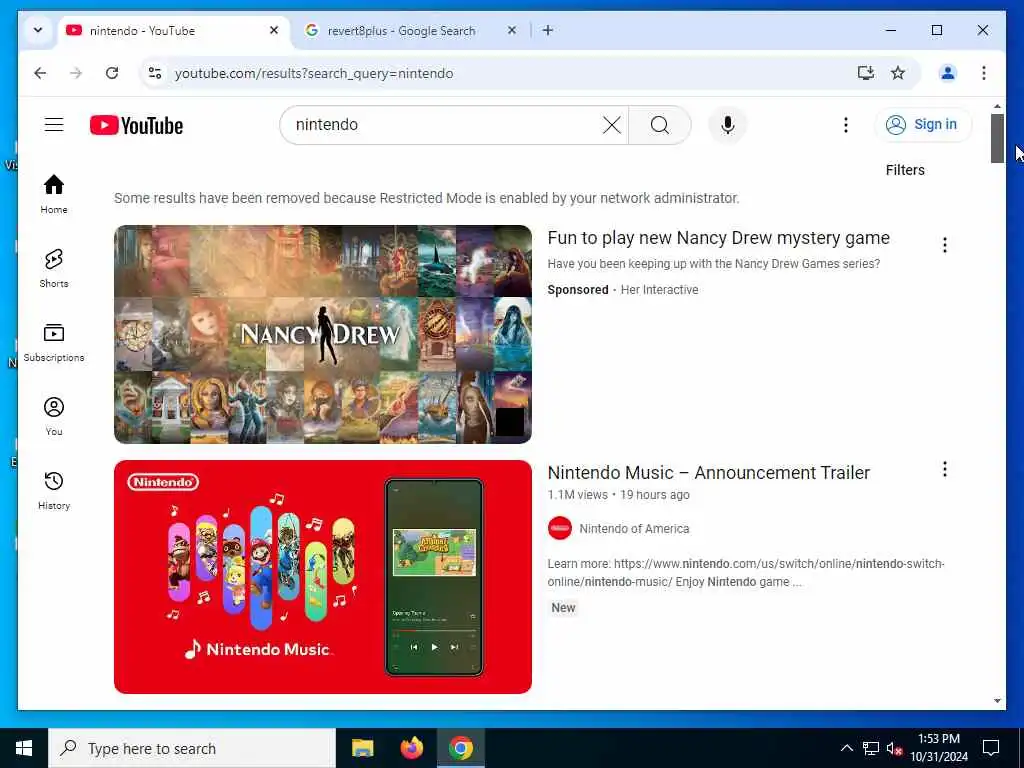Click the '1.1M views • 19 hours ago' text

[618, 495]
